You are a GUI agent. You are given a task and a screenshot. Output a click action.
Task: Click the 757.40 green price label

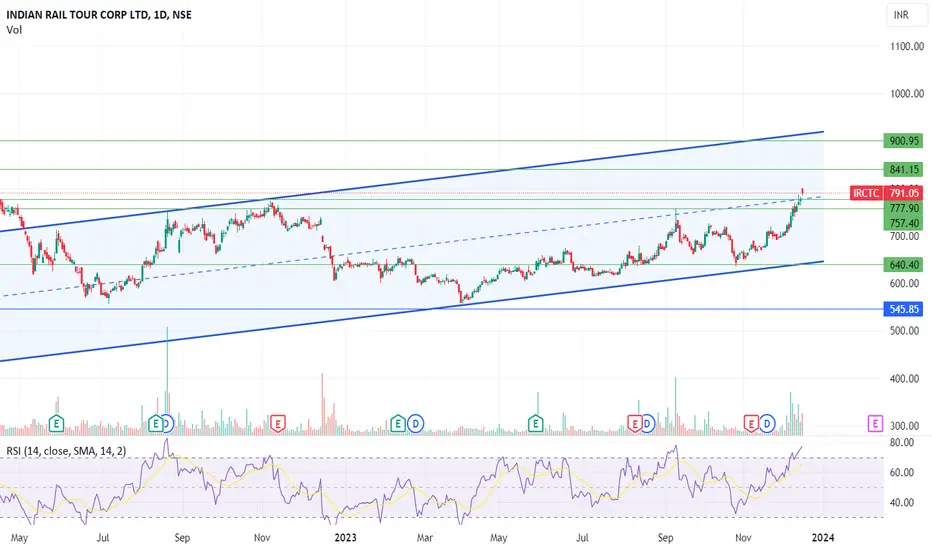pos(903,223)
